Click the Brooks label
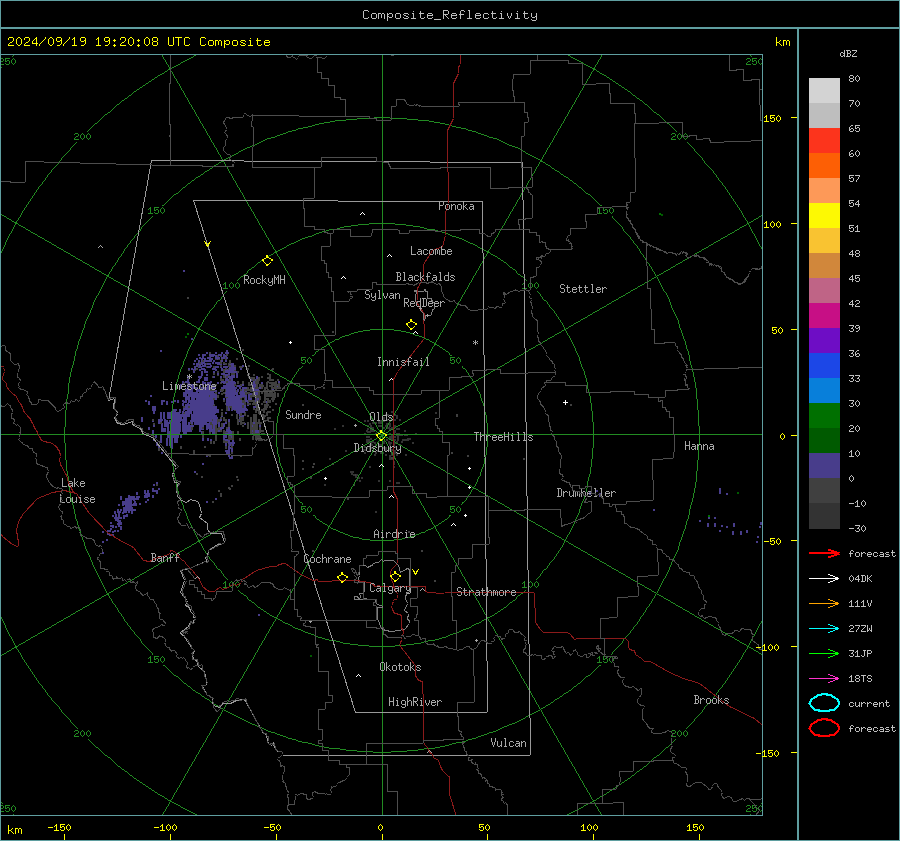Screen dimensions: 900x841 coord(711,700)
